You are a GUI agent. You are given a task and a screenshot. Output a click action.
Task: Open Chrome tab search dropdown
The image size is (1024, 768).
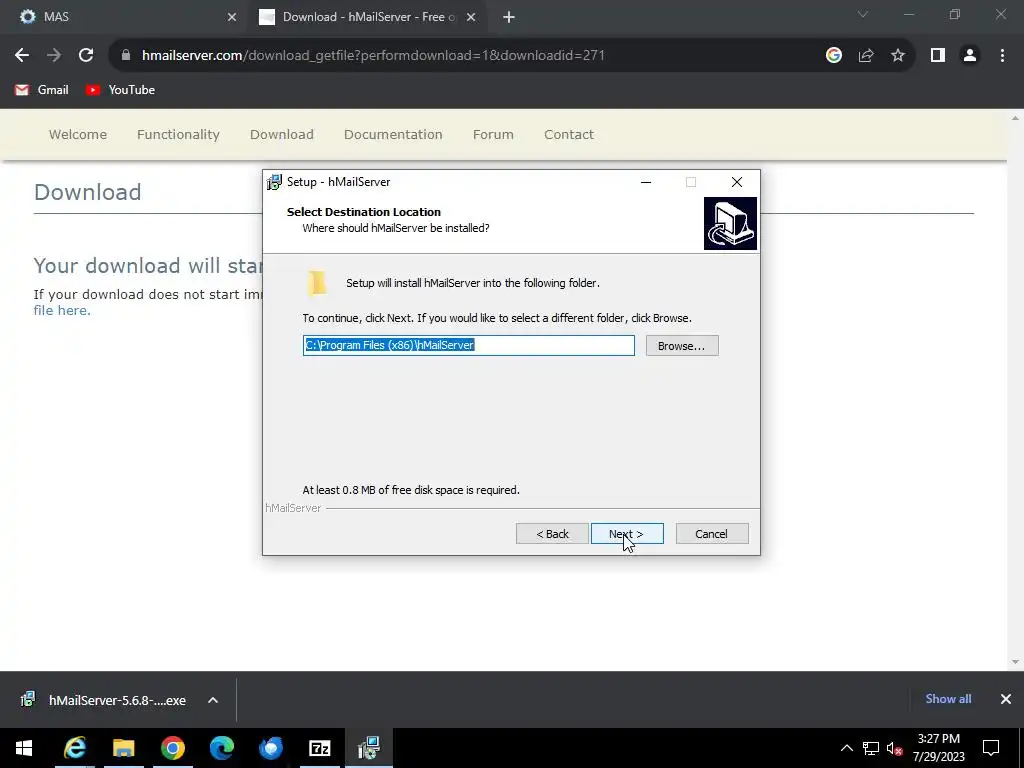pyautogui.click(x=863, y=14)
